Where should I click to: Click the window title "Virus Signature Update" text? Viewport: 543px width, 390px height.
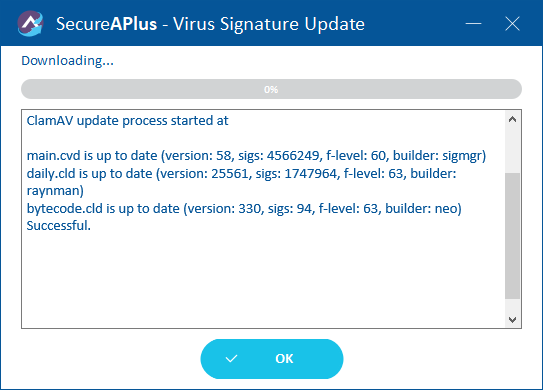[x=269, y=24]
